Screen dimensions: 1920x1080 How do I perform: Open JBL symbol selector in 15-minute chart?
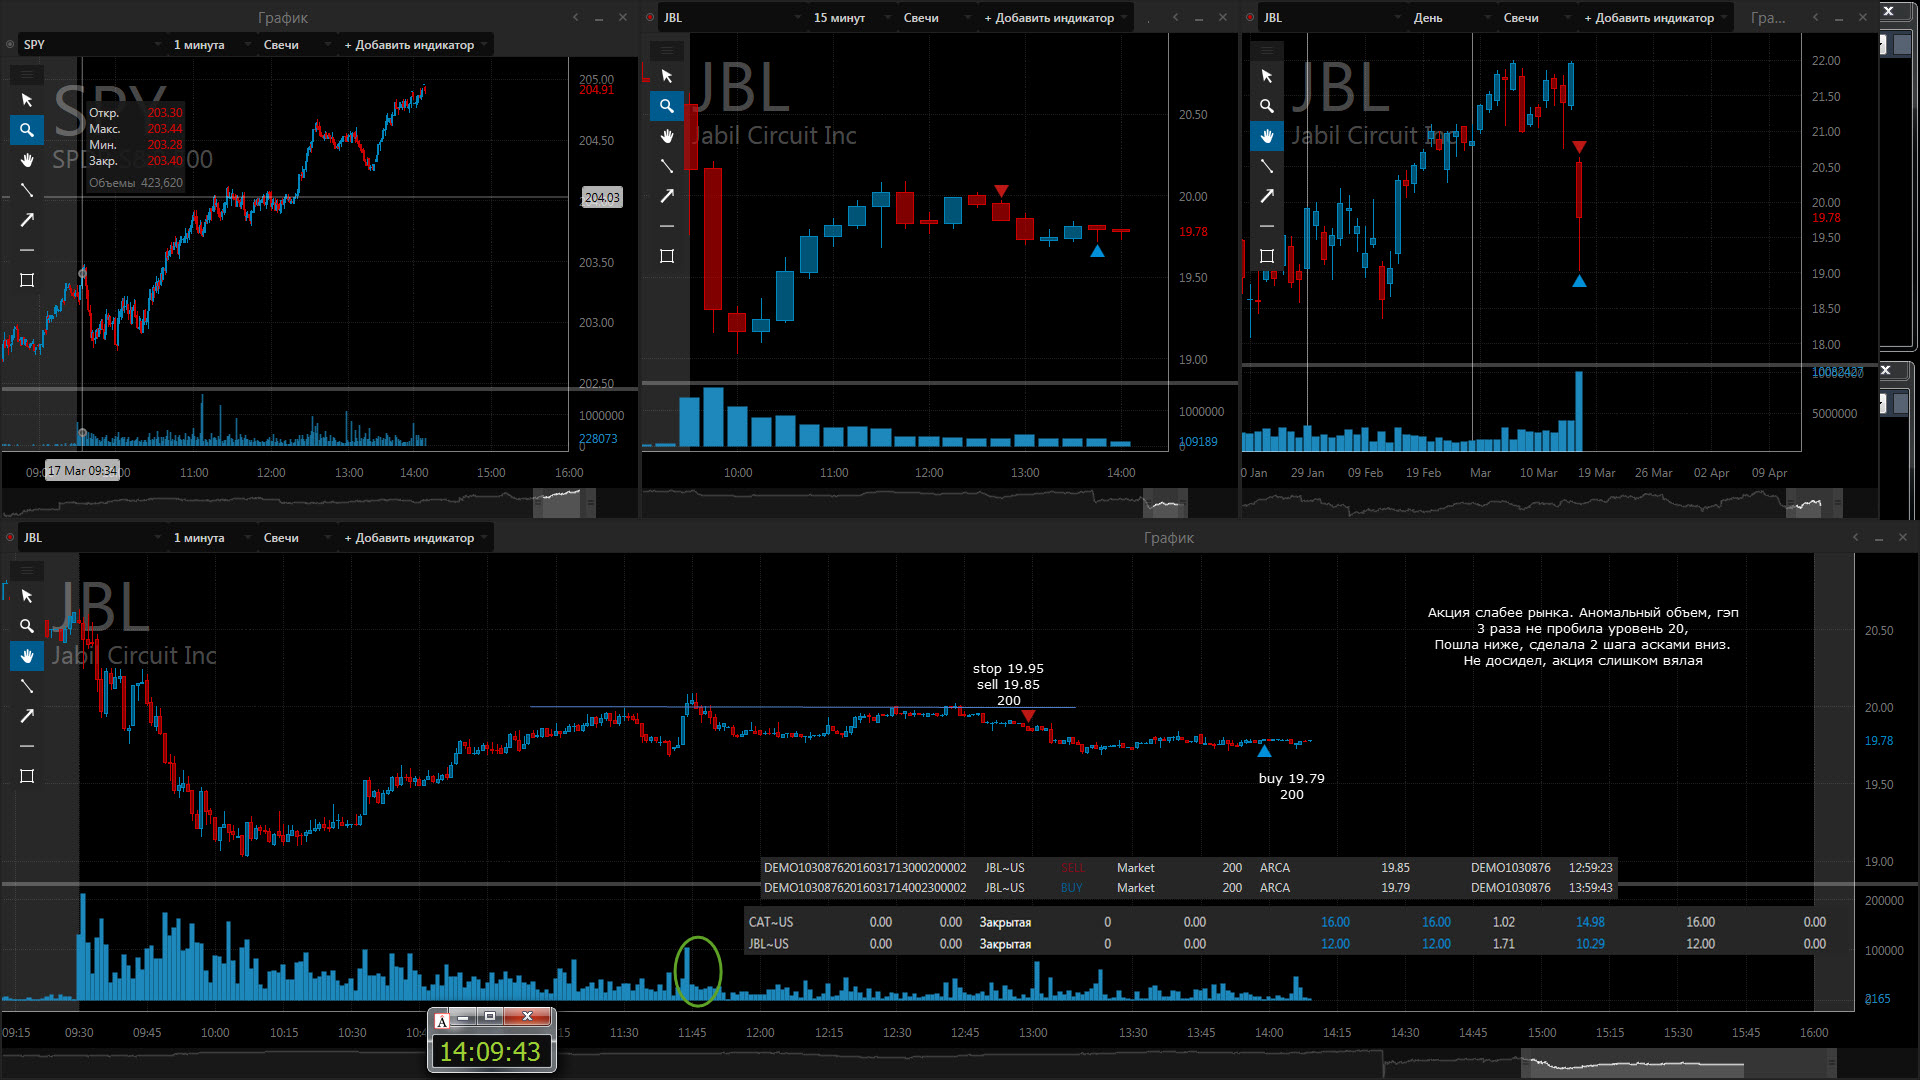coord(732,17)
